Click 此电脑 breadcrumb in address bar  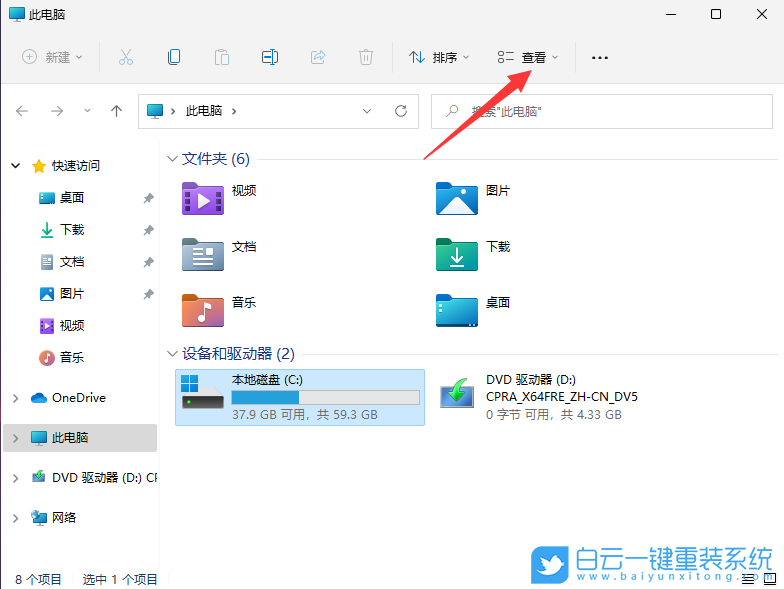click(204, 111)
